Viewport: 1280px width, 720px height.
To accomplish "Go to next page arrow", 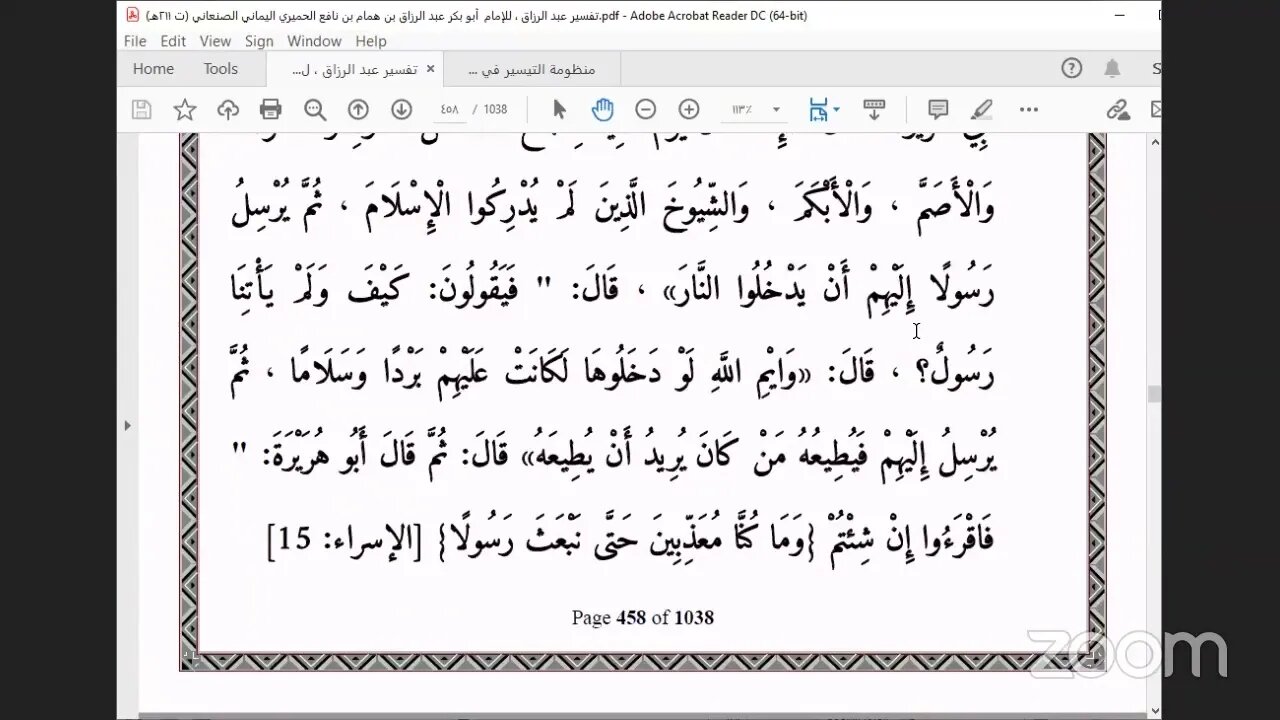I will pyautogui.click(x=401, y=110).
